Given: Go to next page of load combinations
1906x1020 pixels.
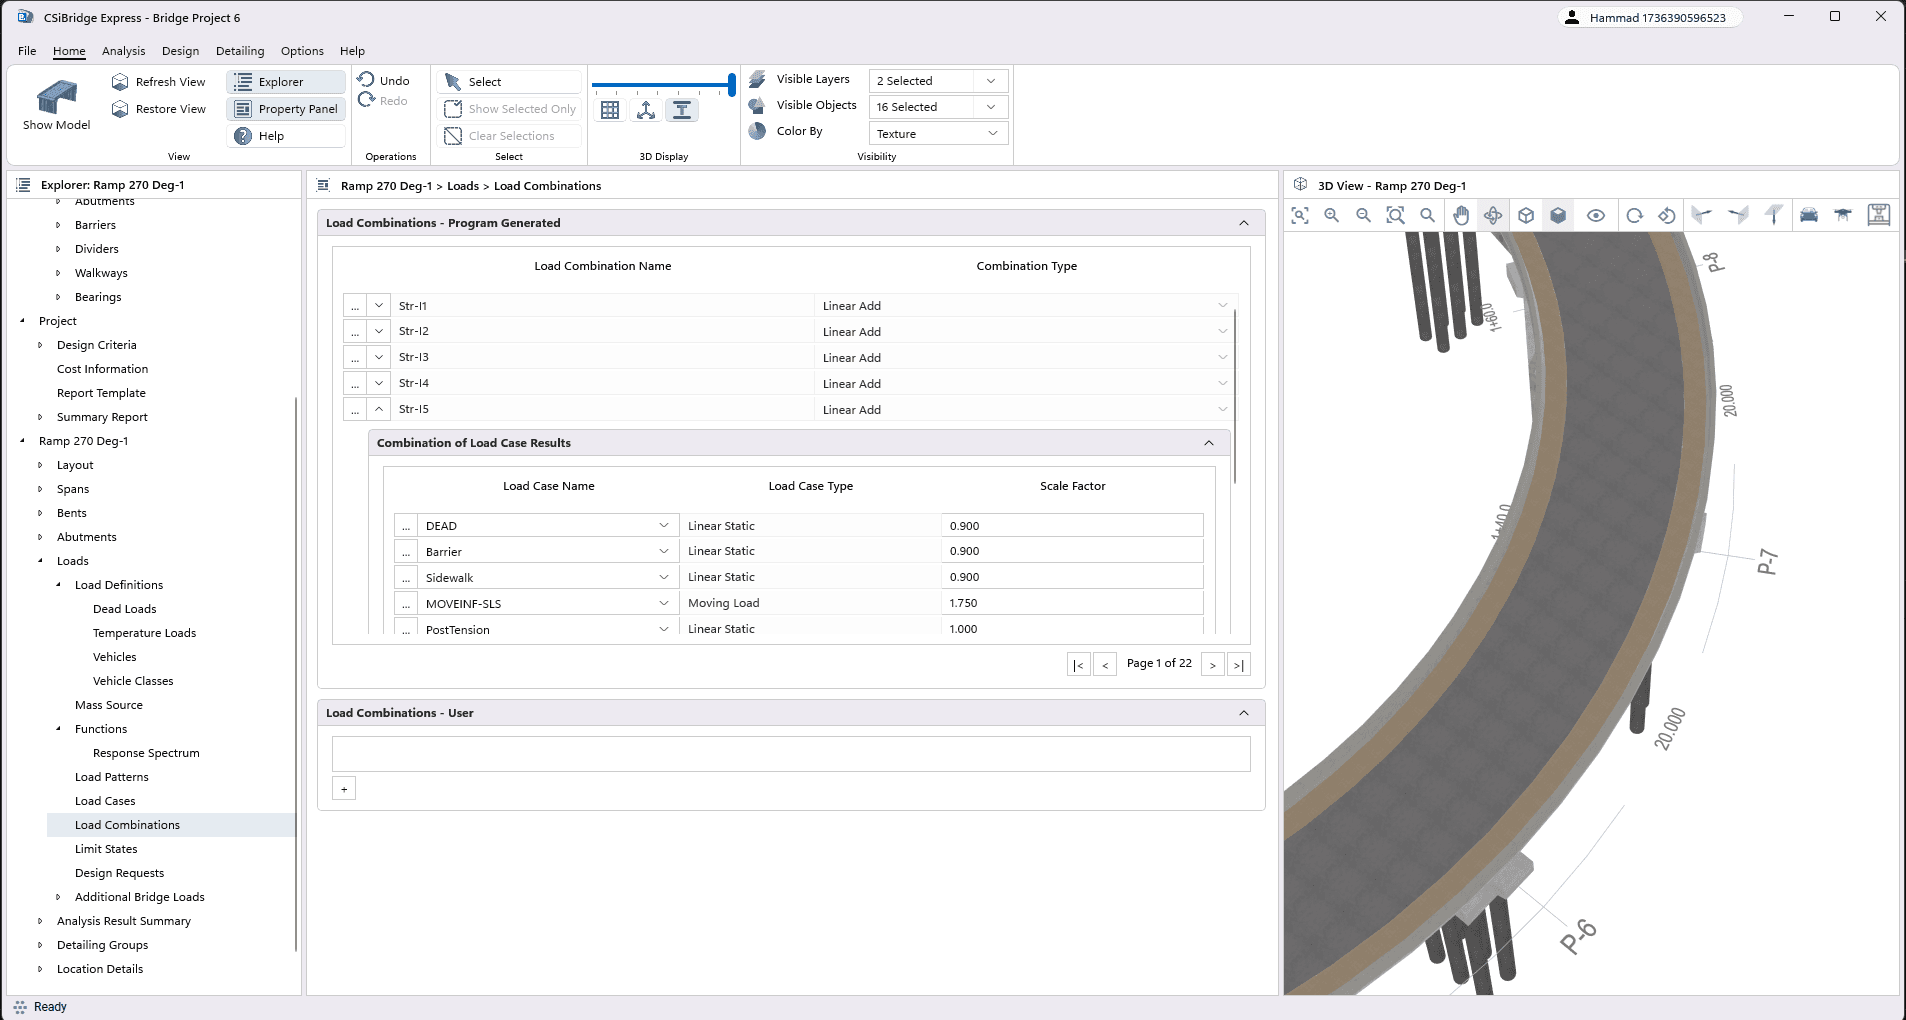Looking at the screenshot, I should [x=1212, y=665].
